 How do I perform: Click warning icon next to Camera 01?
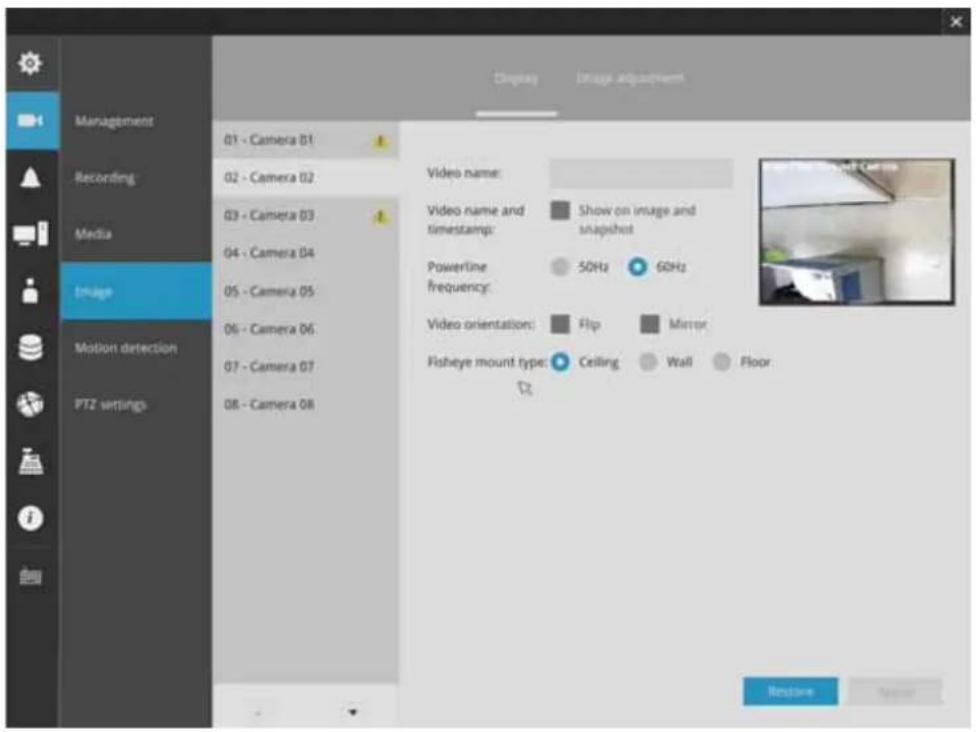[x=380, y=142]
